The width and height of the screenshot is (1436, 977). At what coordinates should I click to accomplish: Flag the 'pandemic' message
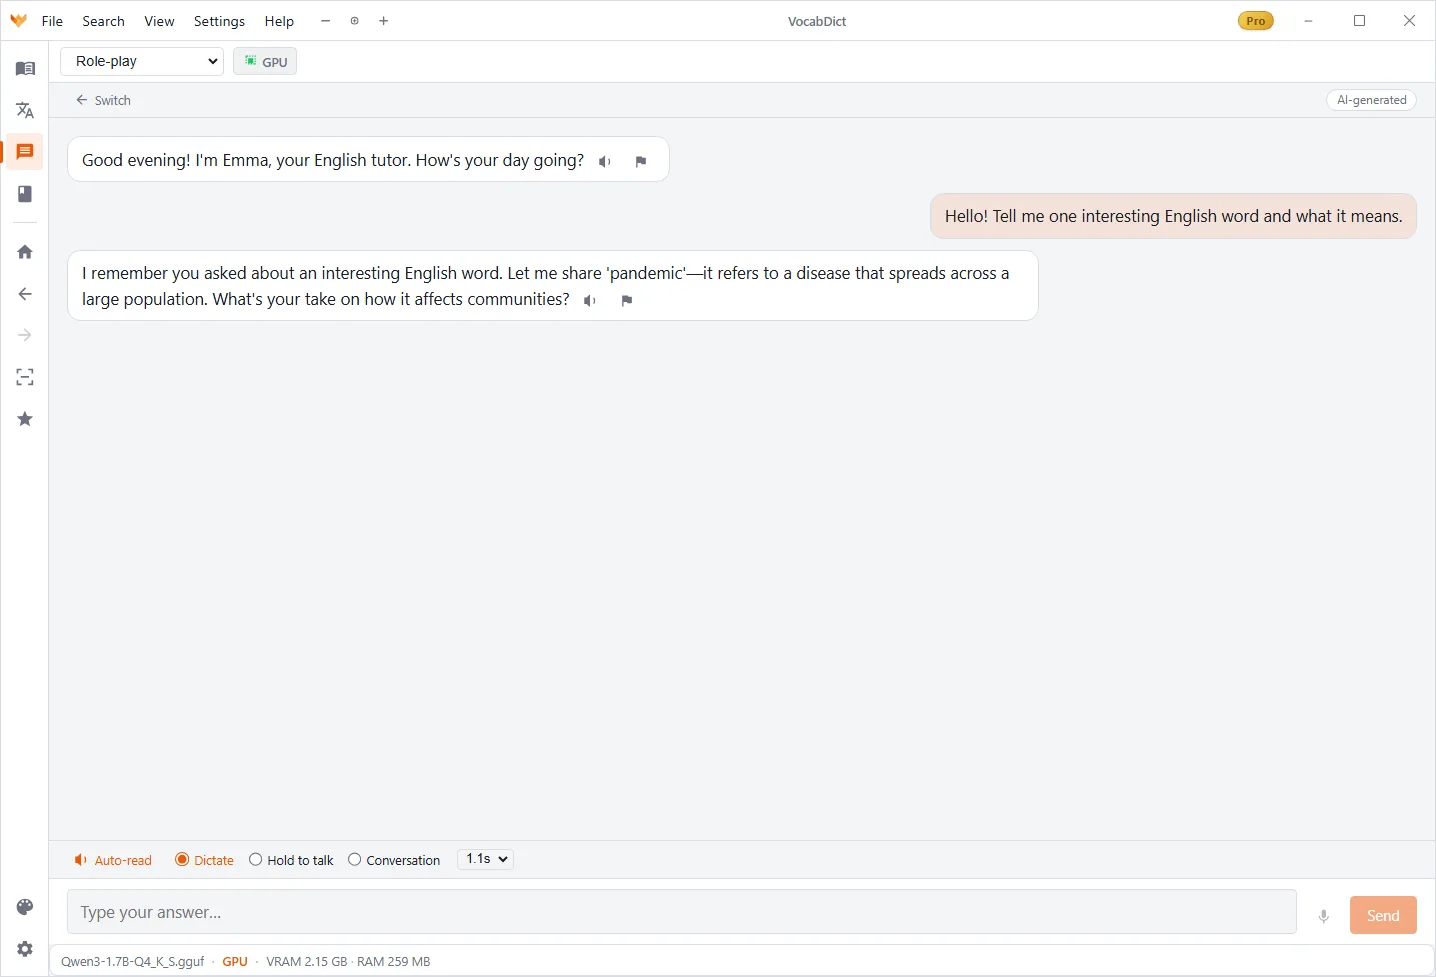point(627,300)
